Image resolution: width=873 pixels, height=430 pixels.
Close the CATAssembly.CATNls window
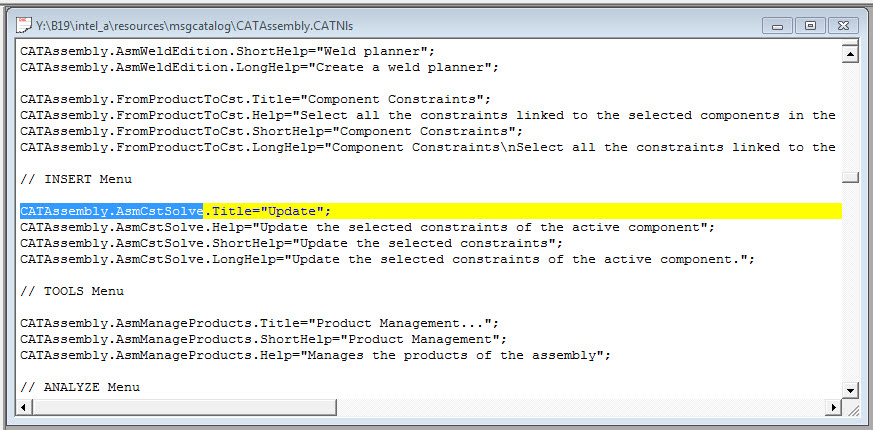[843, 26]
